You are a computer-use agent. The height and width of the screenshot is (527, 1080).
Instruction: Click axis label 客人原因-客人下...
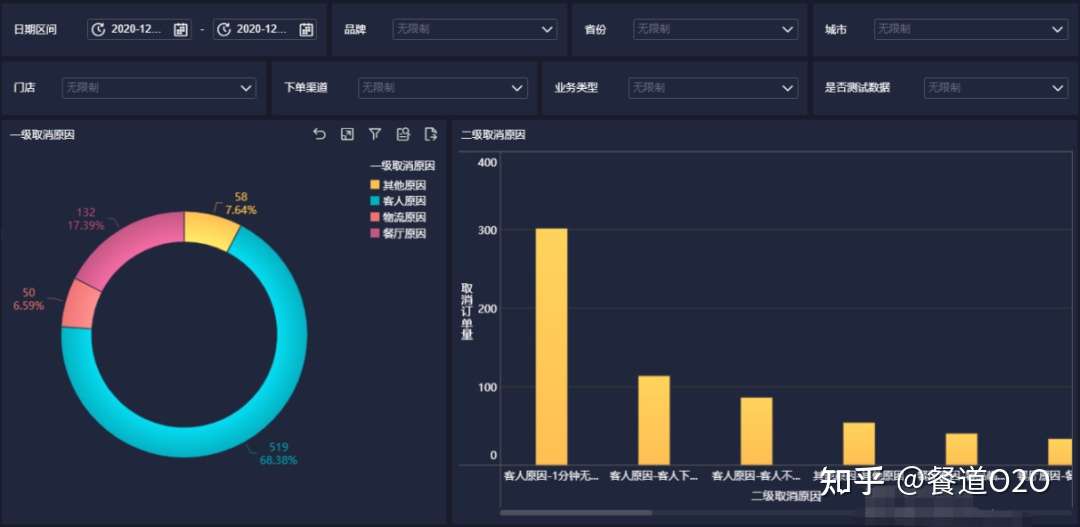click(654, 475)
